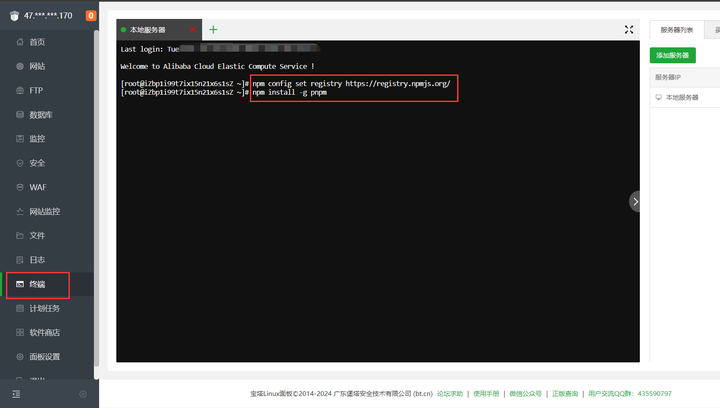Open 计划任务 scheduled tasks
The width and height of the screenshot is (720, 408).
coord(44,309)
